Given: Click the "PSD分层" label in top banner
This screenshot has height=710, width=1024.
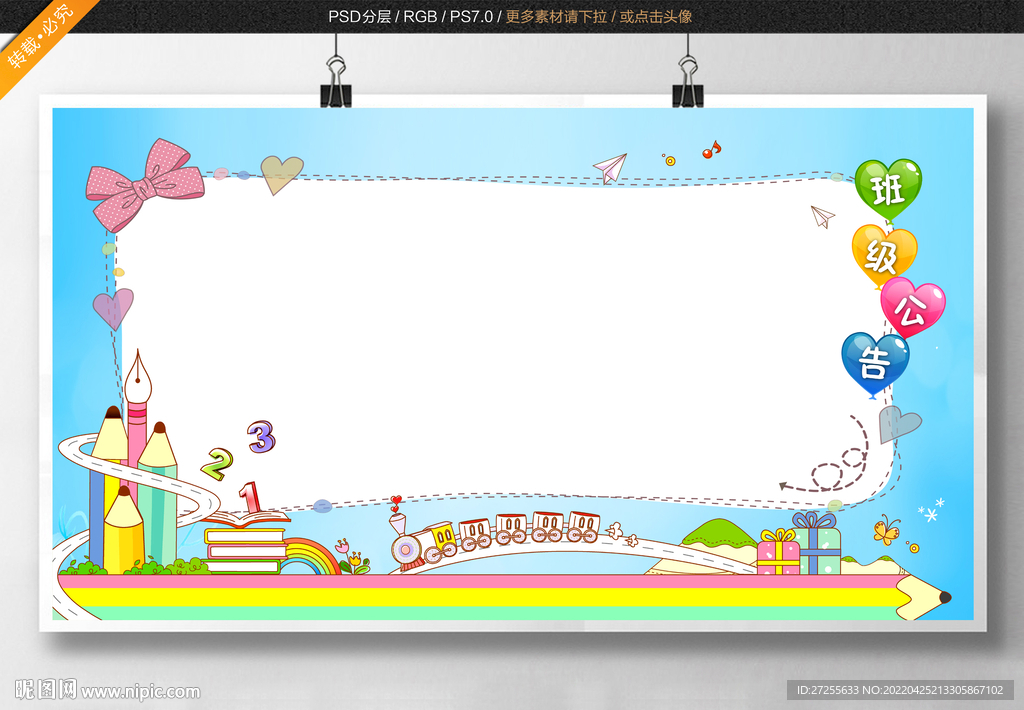Looking at the screenshot, I should 359,16.
